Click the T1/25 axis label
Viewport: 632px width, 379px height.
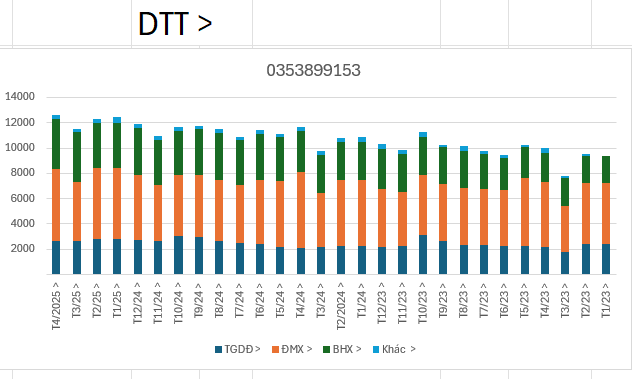point(117,300)
